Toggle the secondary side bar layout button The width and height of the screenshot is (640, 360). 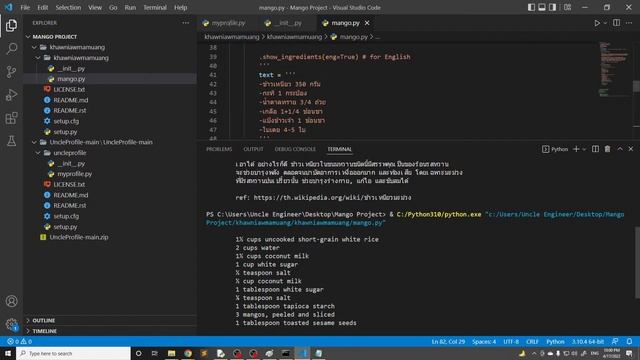[552, 7]
